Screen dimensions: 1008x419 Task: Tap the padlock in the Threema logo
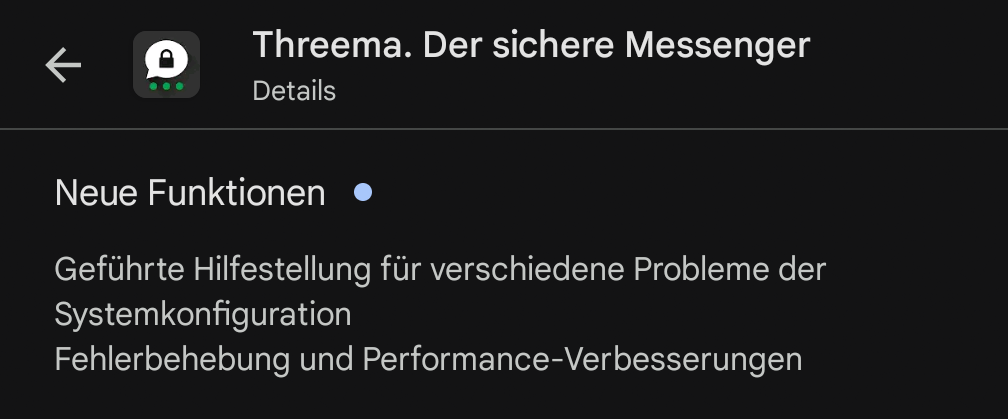pos(165,59)
